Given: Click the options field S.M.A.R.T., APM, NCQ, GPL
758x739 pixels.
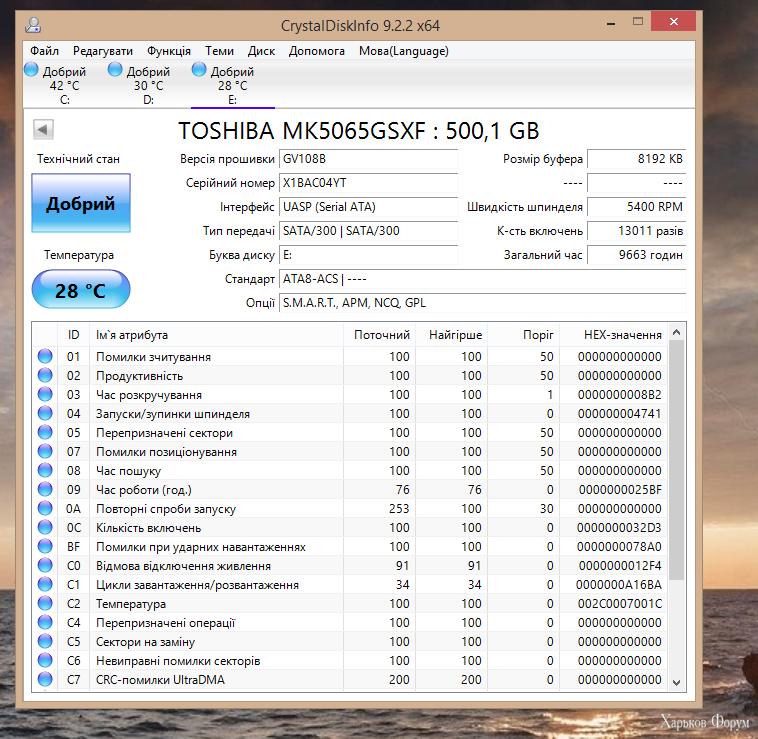Looking at the screenshot, I should [x=482, y=303].
